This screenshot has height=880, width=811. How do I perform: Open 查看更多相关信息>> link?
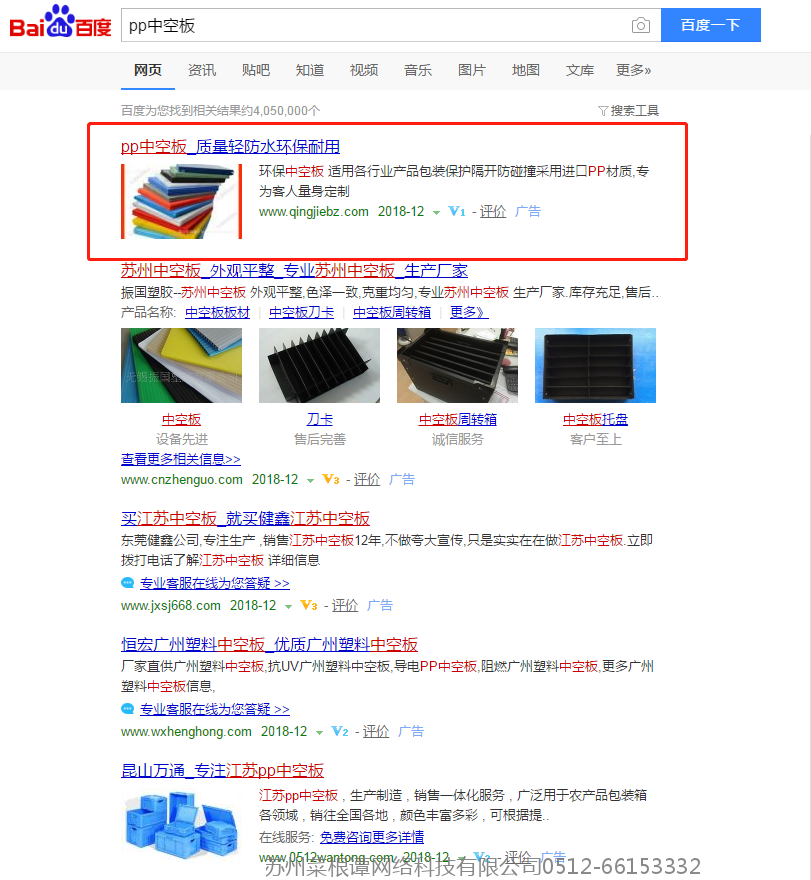181,459
